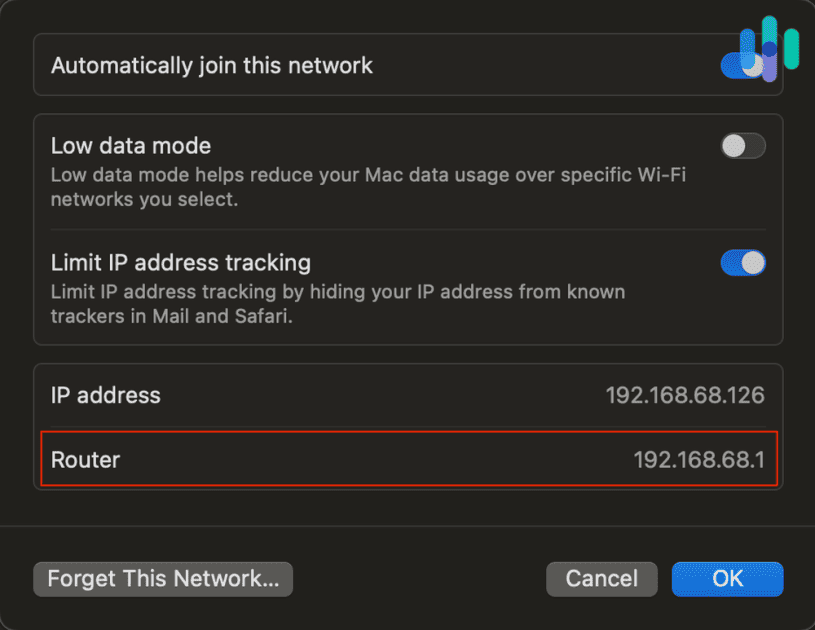The image size is (815, 630).
Task: Click the Router label text
Action: tap(85, 459)
